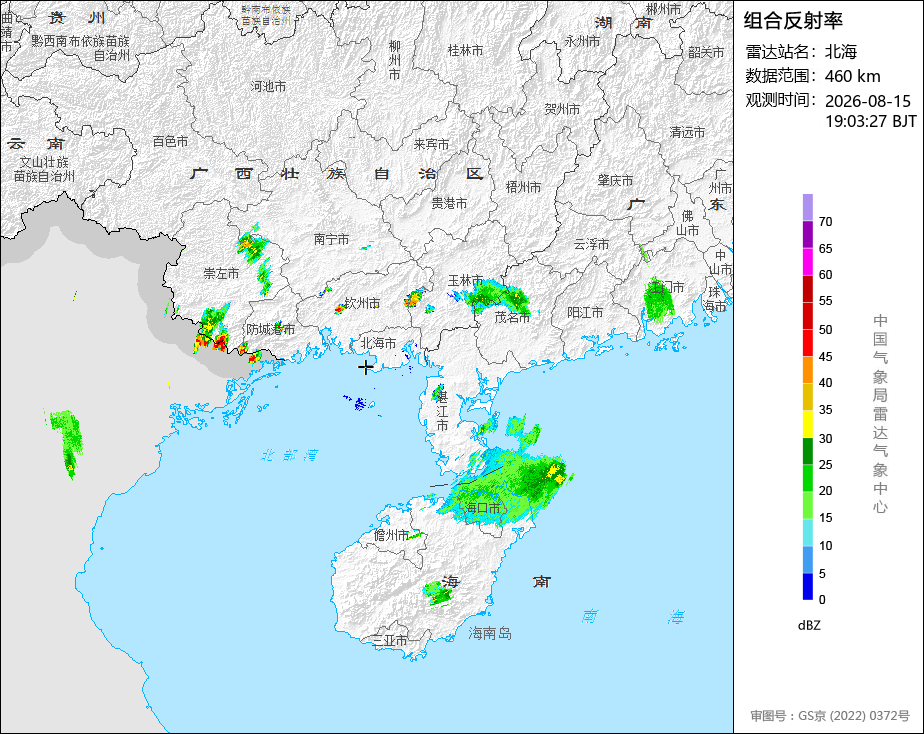Screen dimensions: 924x734
Task: Click the 南宁市 city label
Action: [331, 239]
